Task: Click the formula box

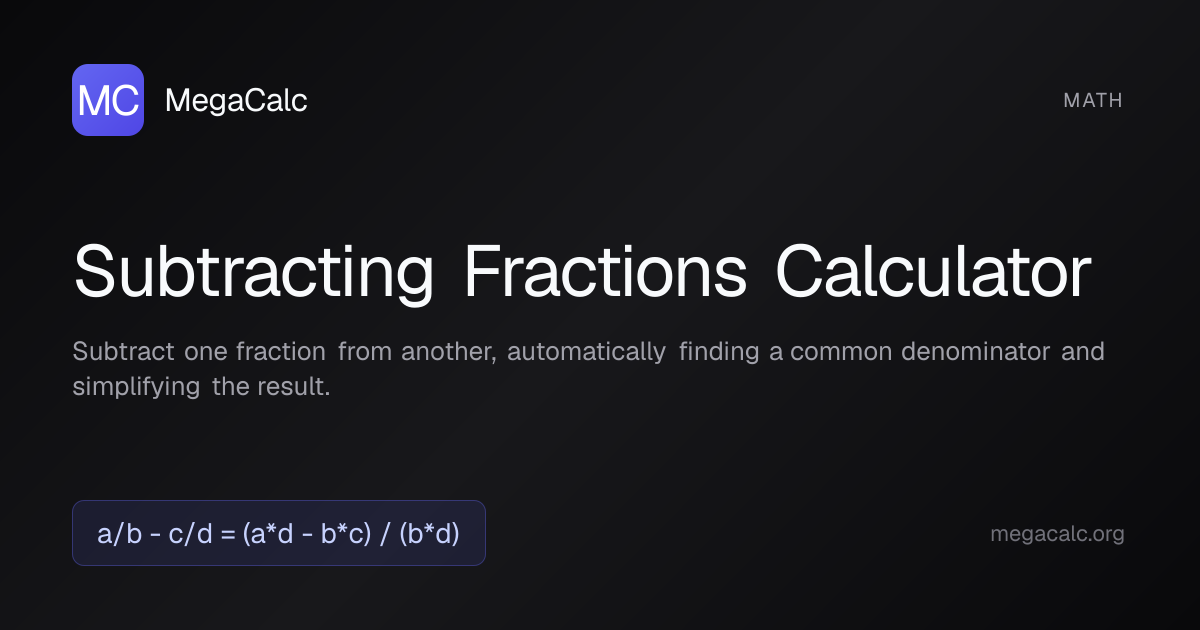Action: (278, 533)
